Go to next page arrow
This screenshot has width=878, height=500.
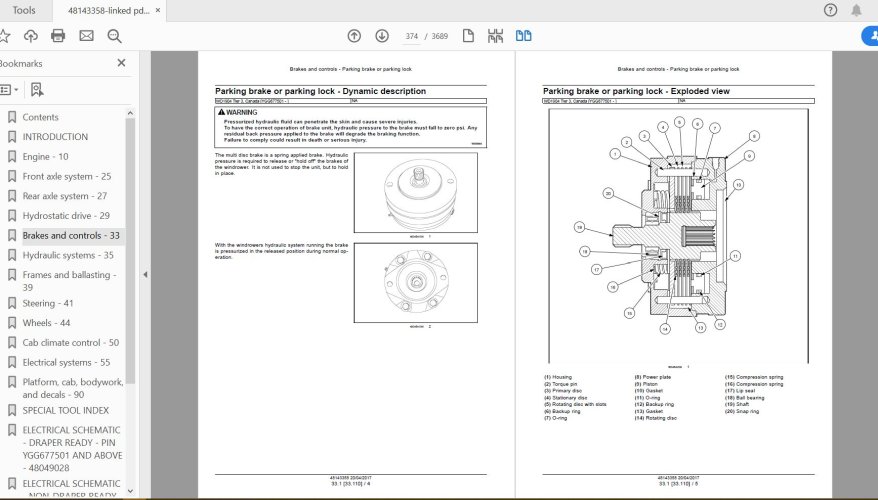(382, 36)
